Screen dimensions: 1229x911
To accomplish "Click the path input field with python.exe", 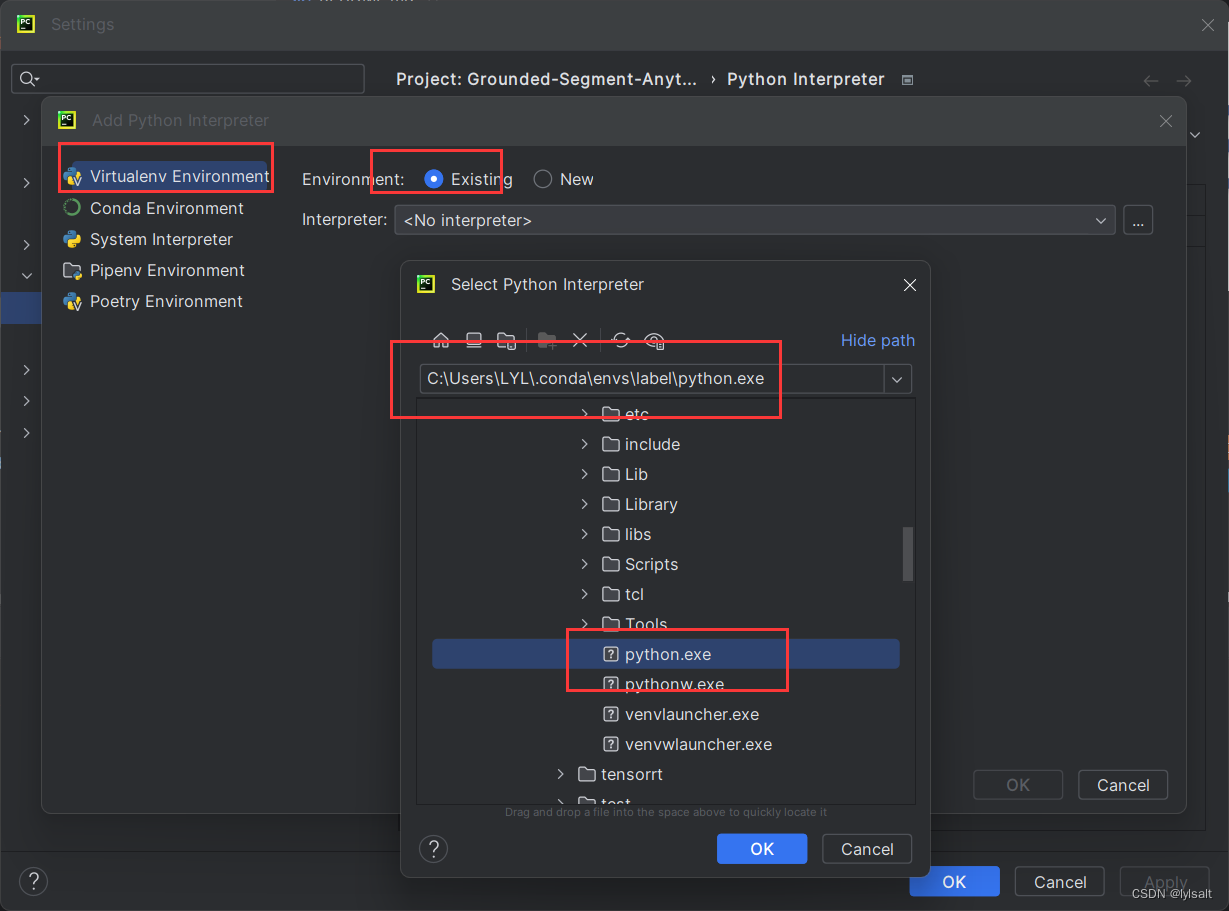I will [652, 379].
